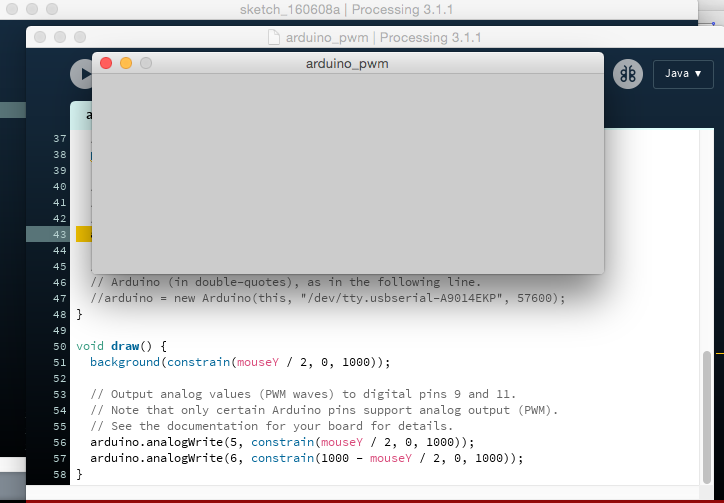The width and height of the screenshot is (724, 503).
Task: Click the sketch_160608a window title bar
Action: tap(346, 9)
